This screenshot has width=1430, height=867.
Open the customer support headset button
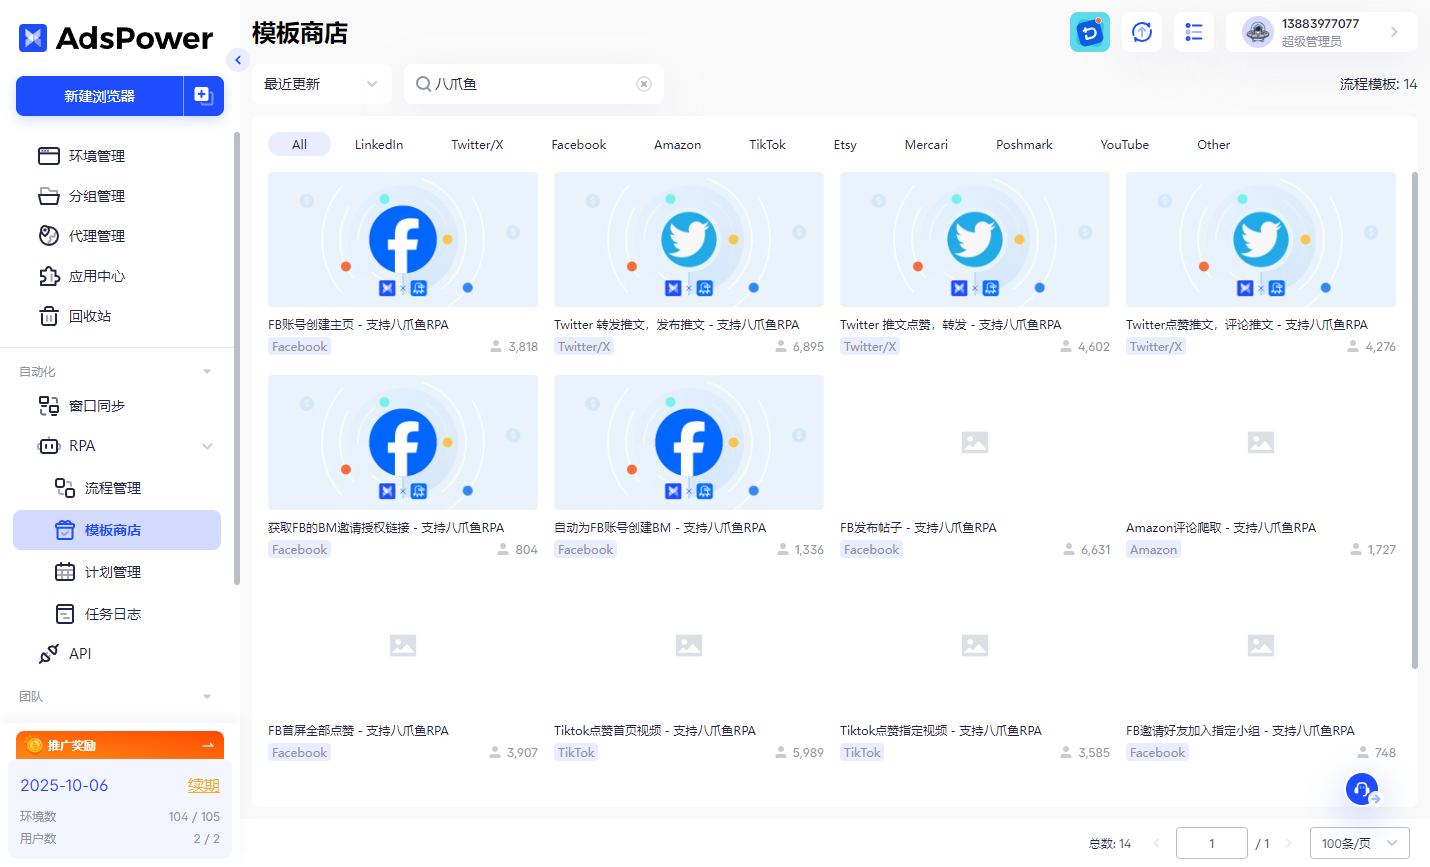(1362, 790)
